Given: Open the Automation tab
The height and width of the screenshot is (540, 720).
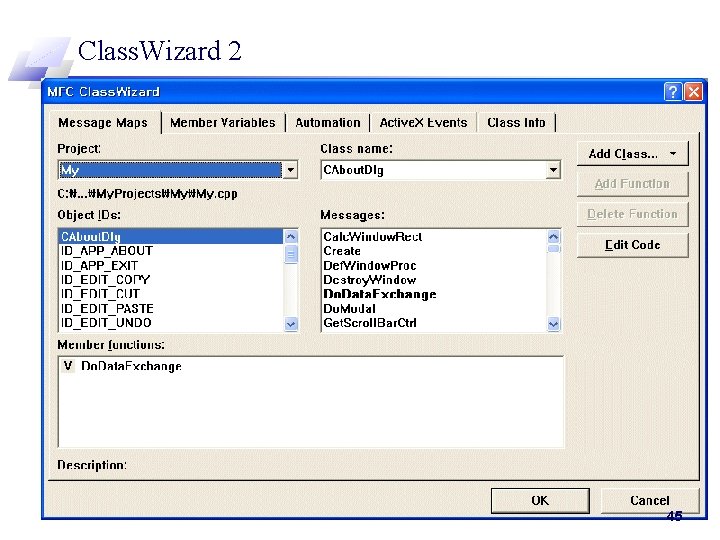Looking at the screenshot, I should (327, 123).
